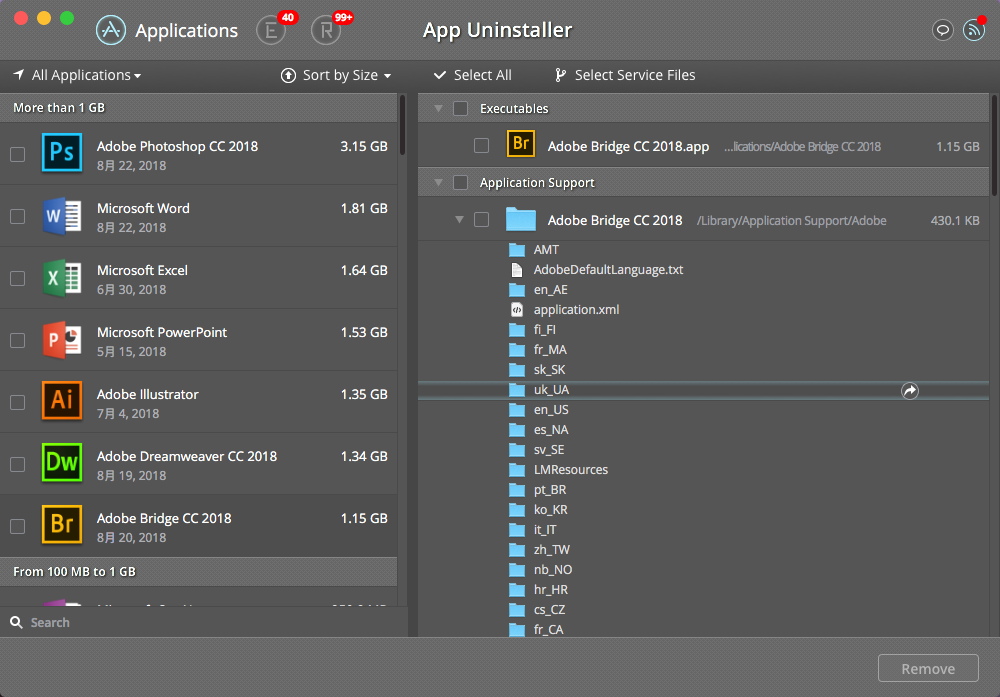1000x697 pixels.
Task: Open the Applications tab icon
Action: point(111,30)
